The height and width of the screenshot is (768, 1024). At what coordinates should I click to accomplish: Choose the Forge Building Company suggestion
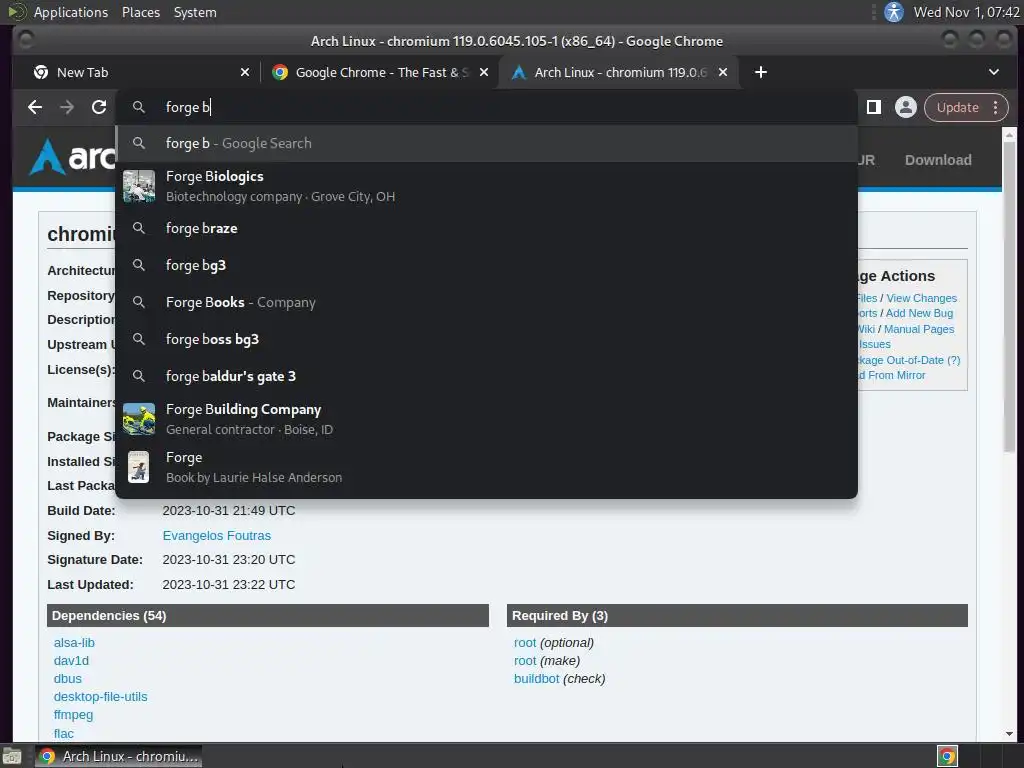(x=486, y=419)
